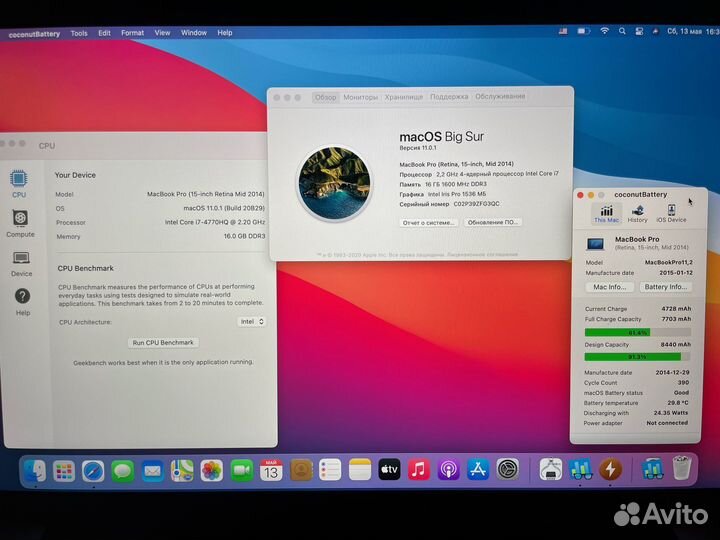
Task: Open Music from the Dock
Action: point(419,469)
